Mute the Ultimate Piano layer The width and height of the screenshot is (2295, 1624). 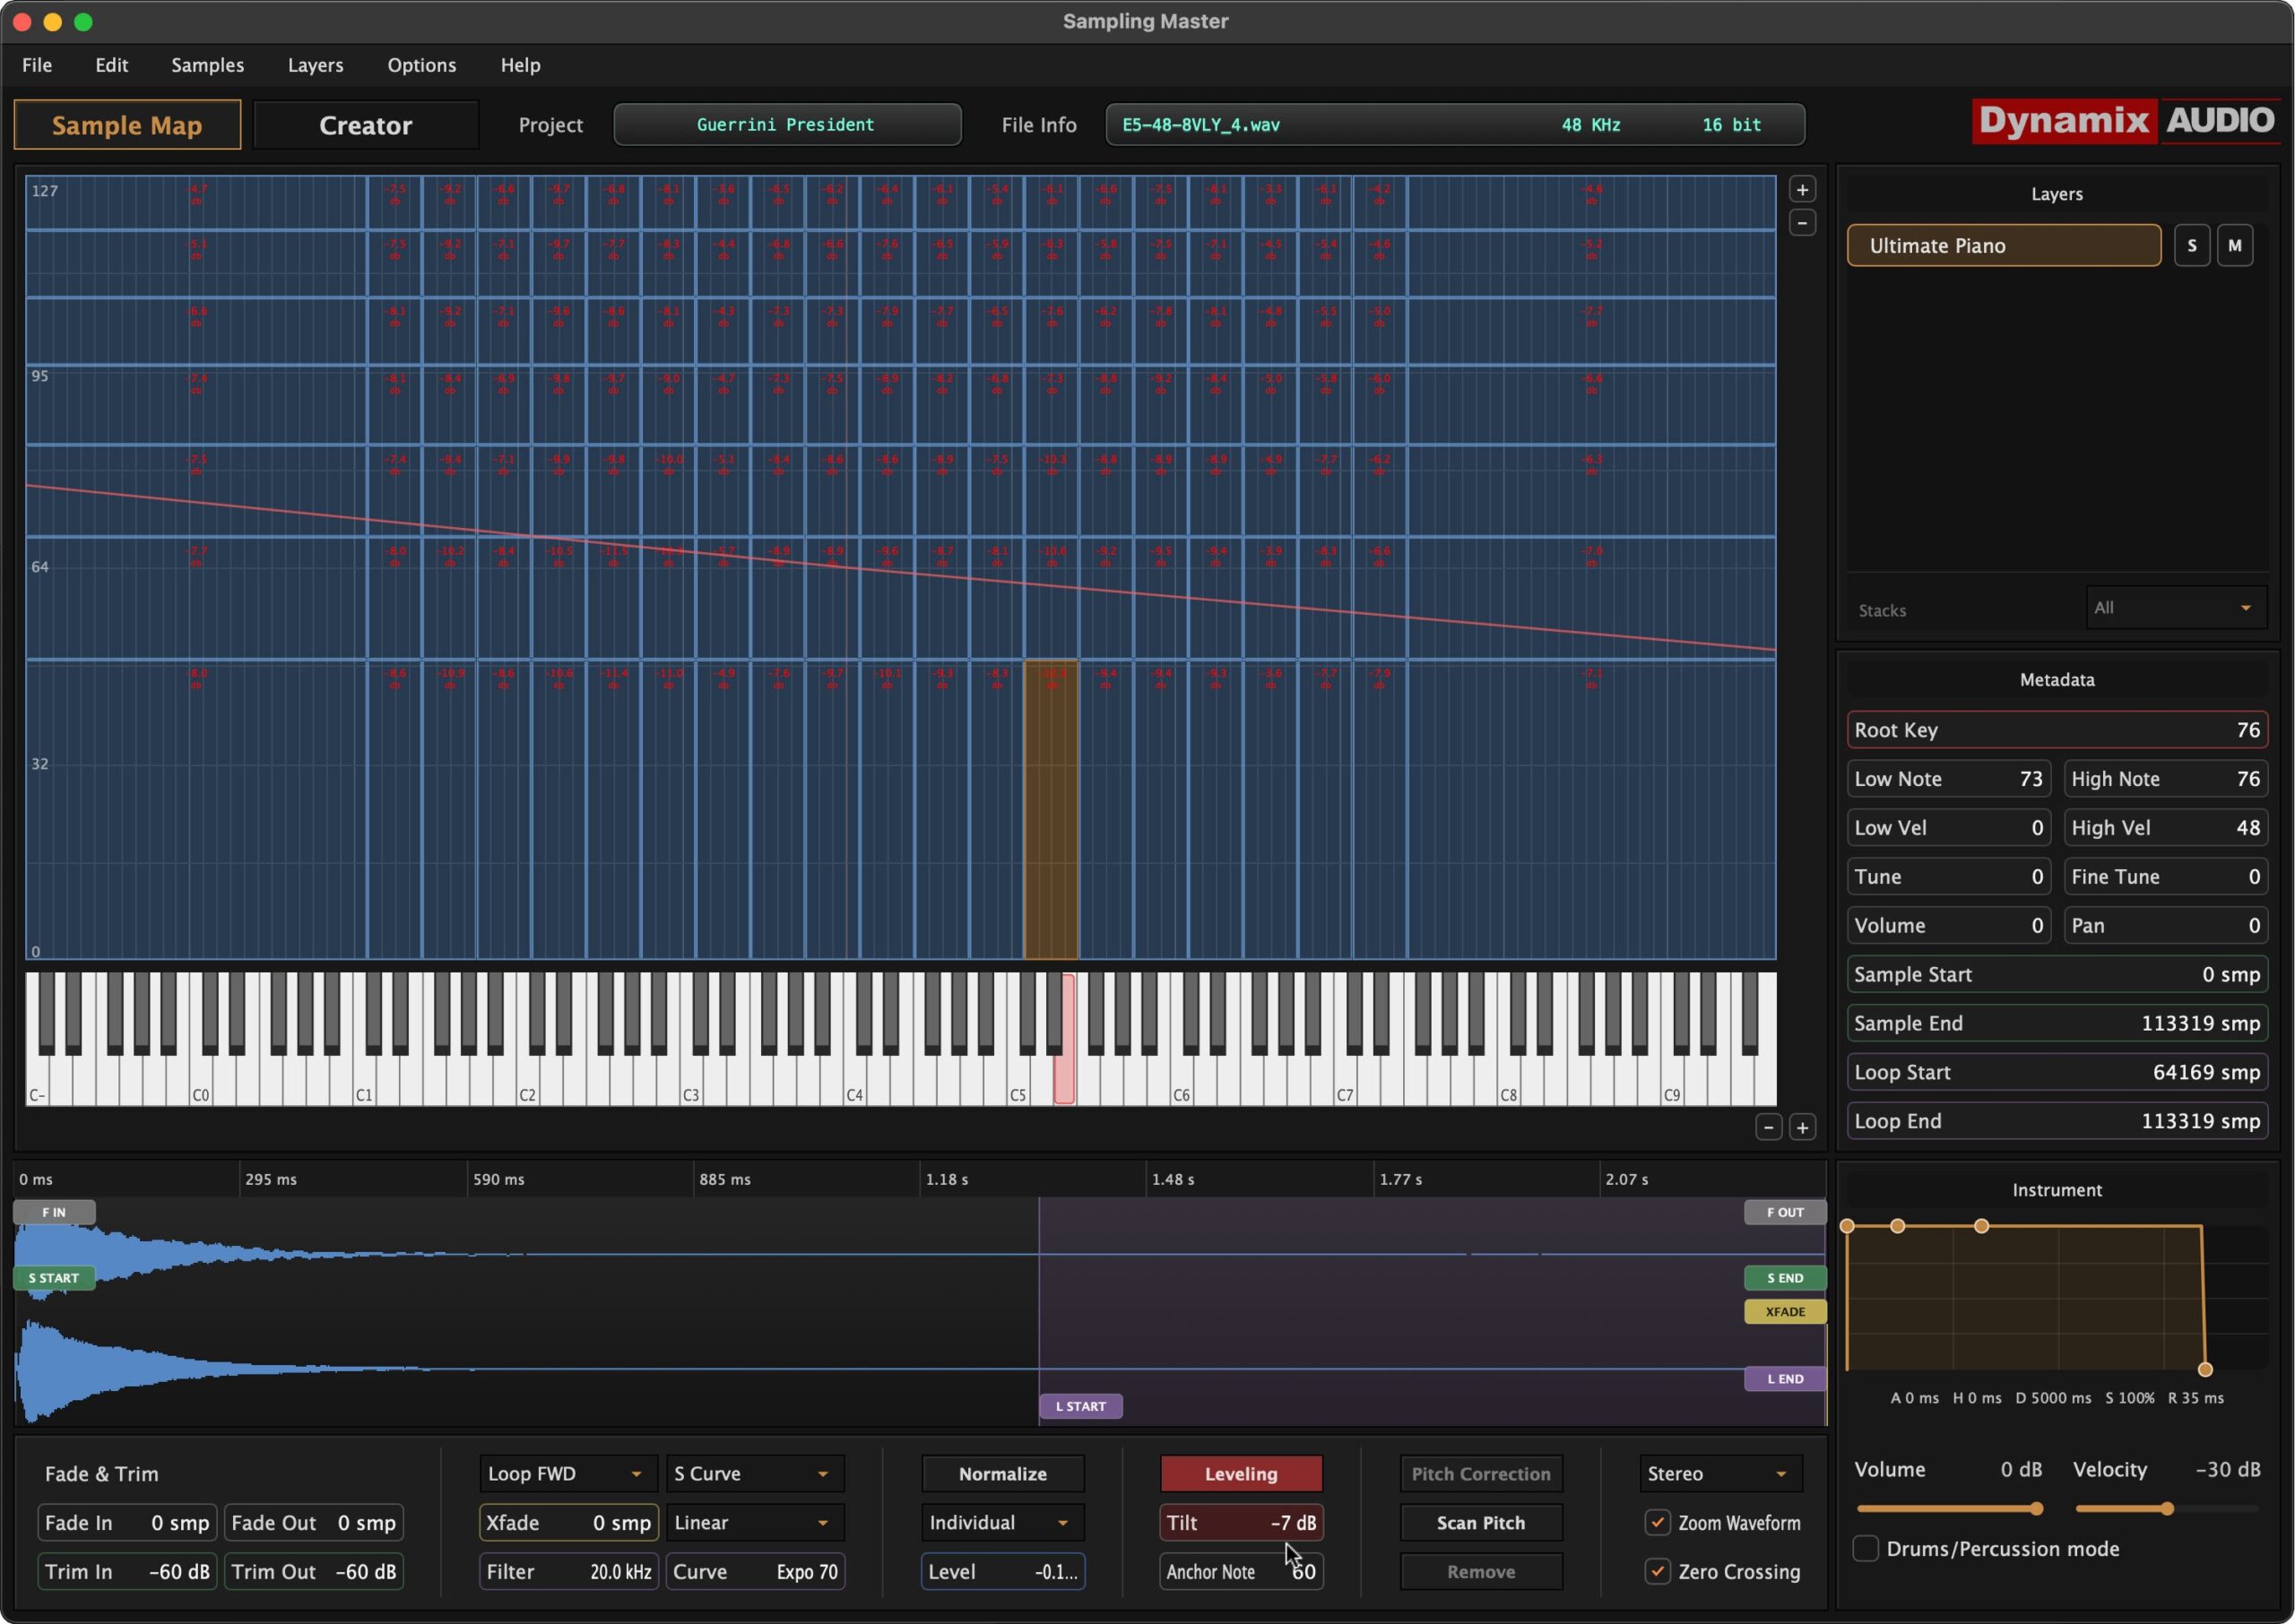(2234, 245)
